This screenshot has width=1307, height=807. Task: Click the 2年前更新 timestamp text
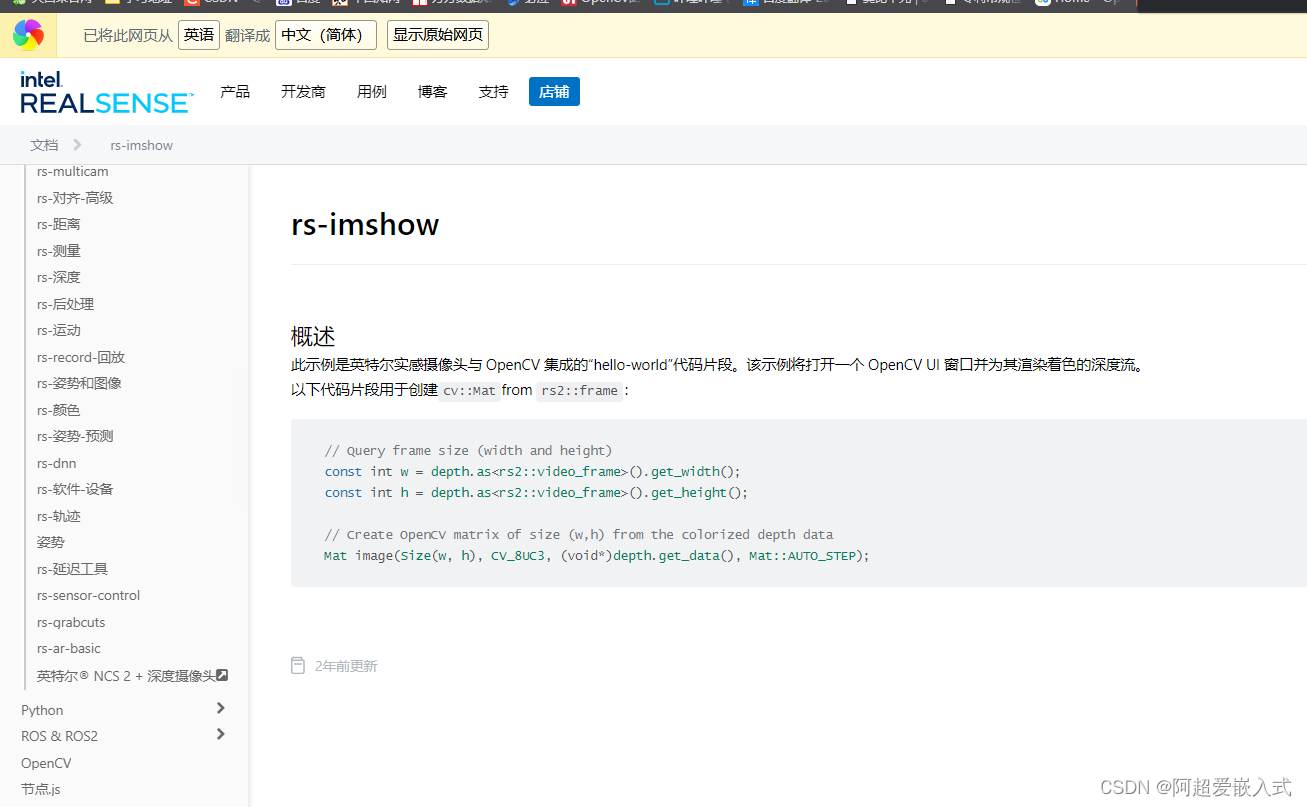346,666
